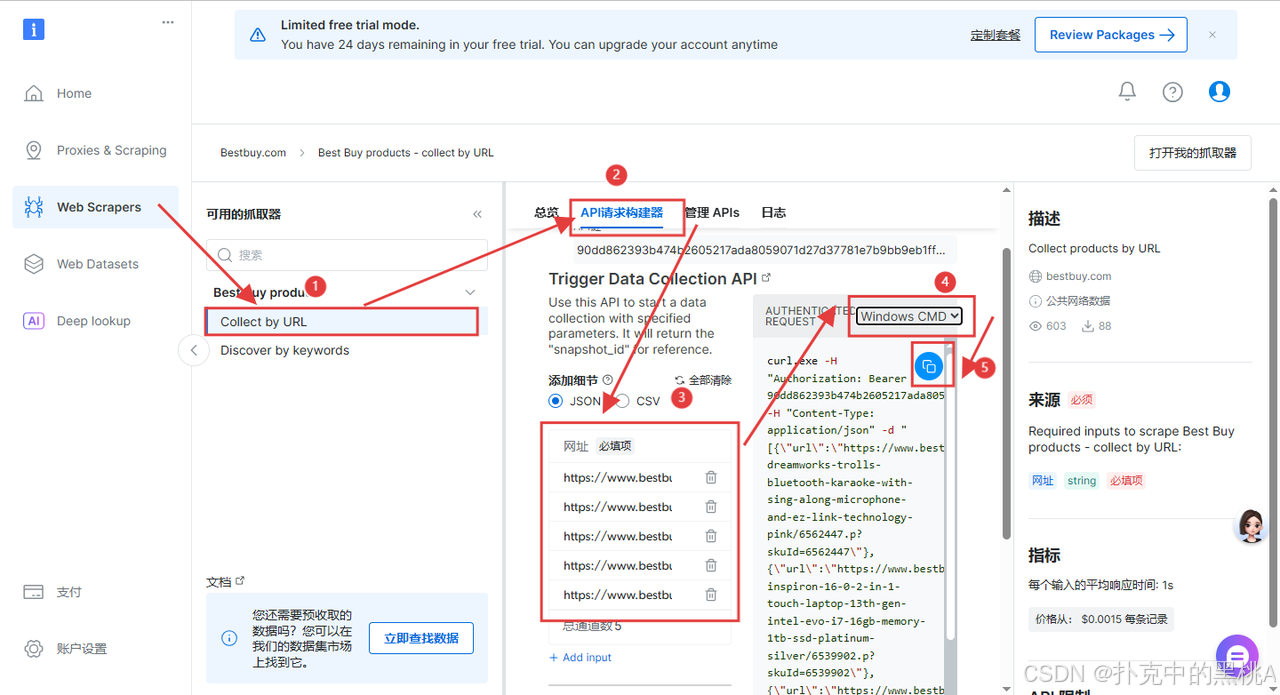
Task: Open the purple chat bubble
Action: (1236, 656)
